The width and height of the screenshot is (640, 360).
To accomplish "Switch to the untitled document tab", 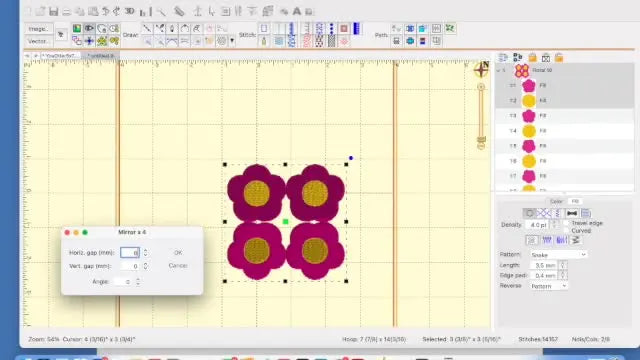I will (x=100, y=56).
